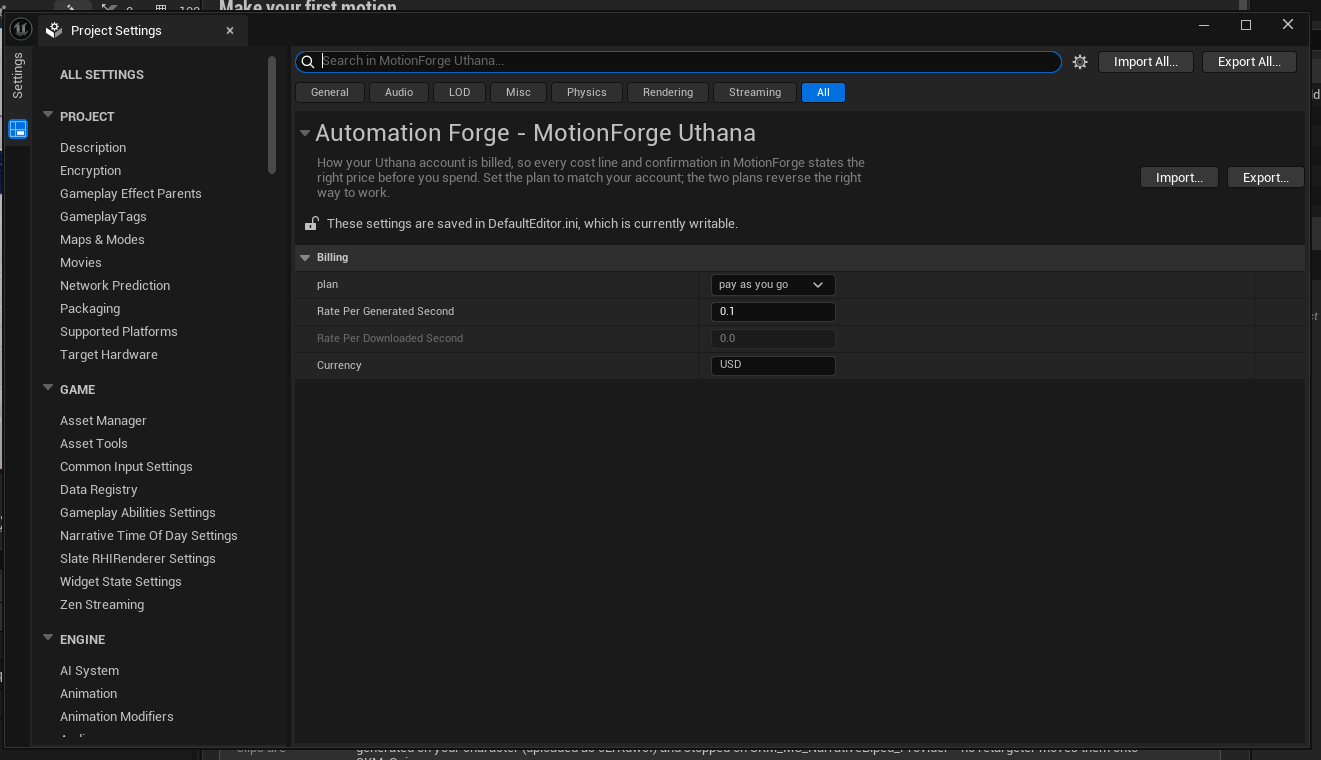The image size is (1321, 760).
Task: Click the Export All... button
Action: tap(1250, 62)
